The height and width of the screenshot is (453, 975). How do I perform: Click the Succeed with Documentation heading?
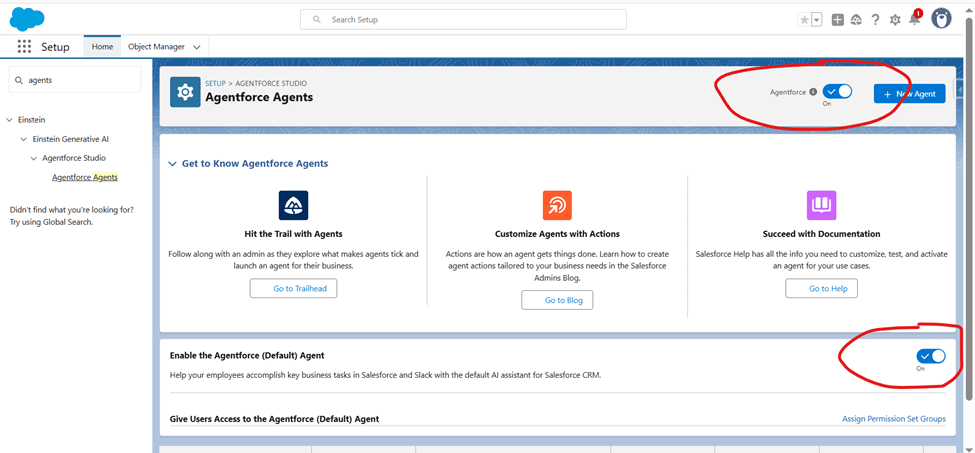(x=821, y=234)
